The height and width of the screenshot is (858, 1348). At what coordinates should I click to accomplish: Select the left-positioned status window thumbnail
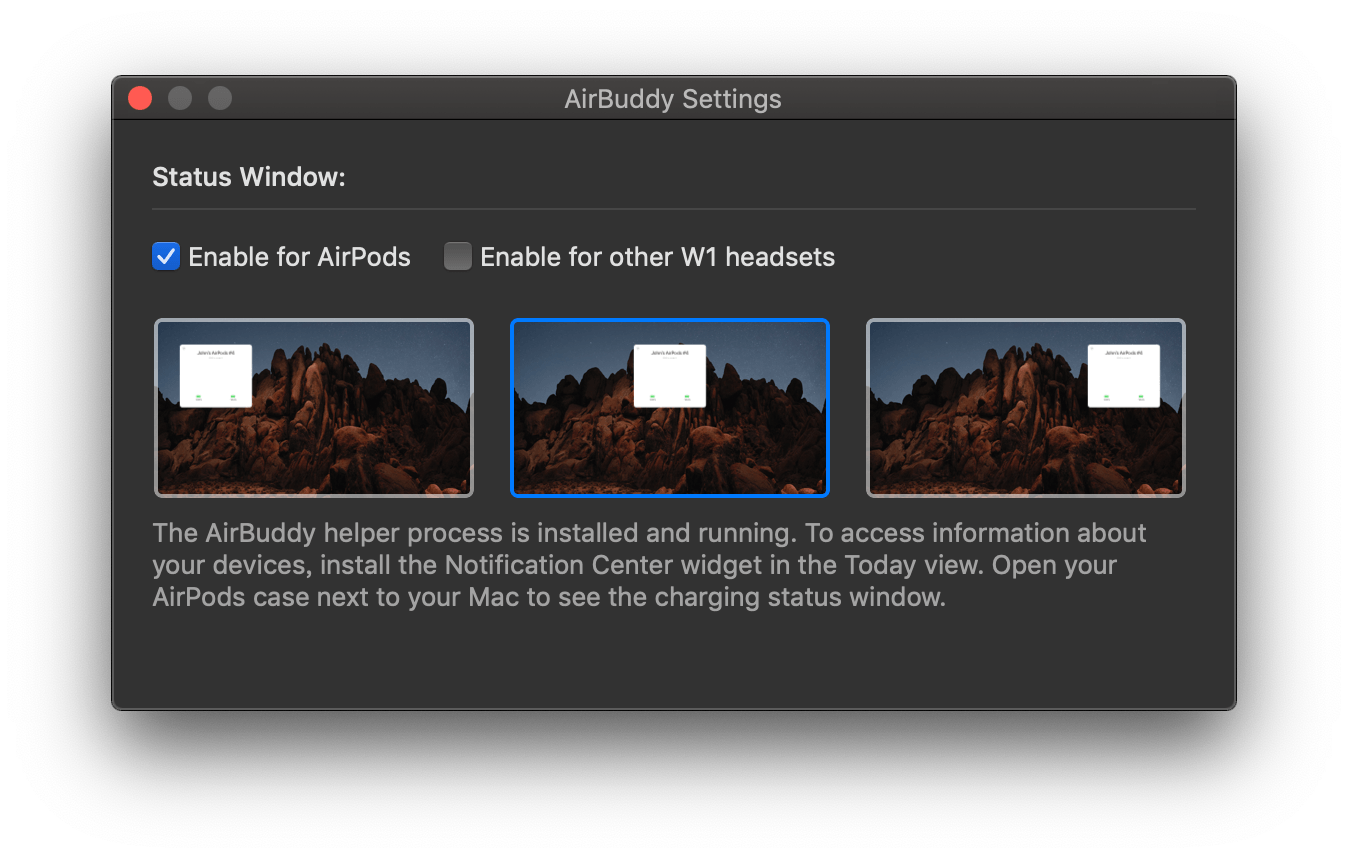coord(314,407)
